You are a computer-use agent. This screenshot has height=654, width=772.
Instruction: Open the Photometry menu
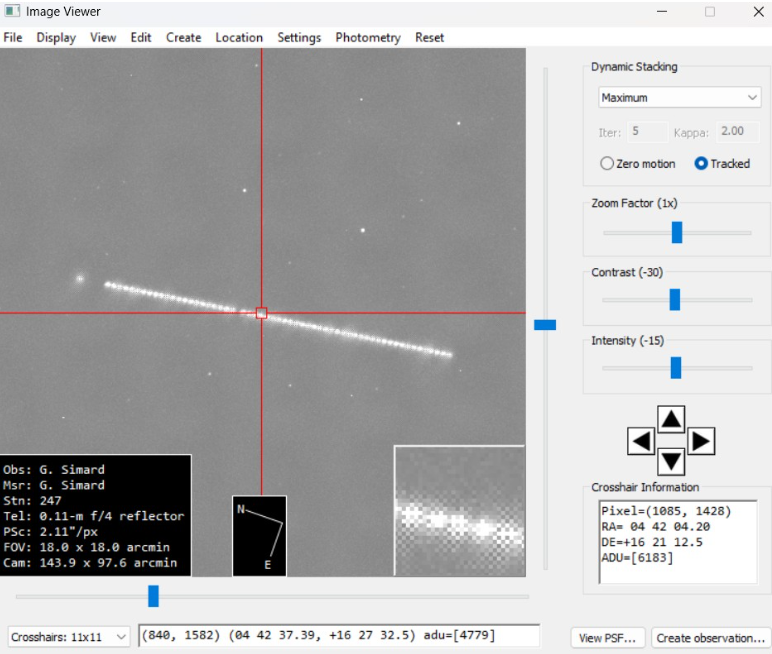tap(367, 38)
